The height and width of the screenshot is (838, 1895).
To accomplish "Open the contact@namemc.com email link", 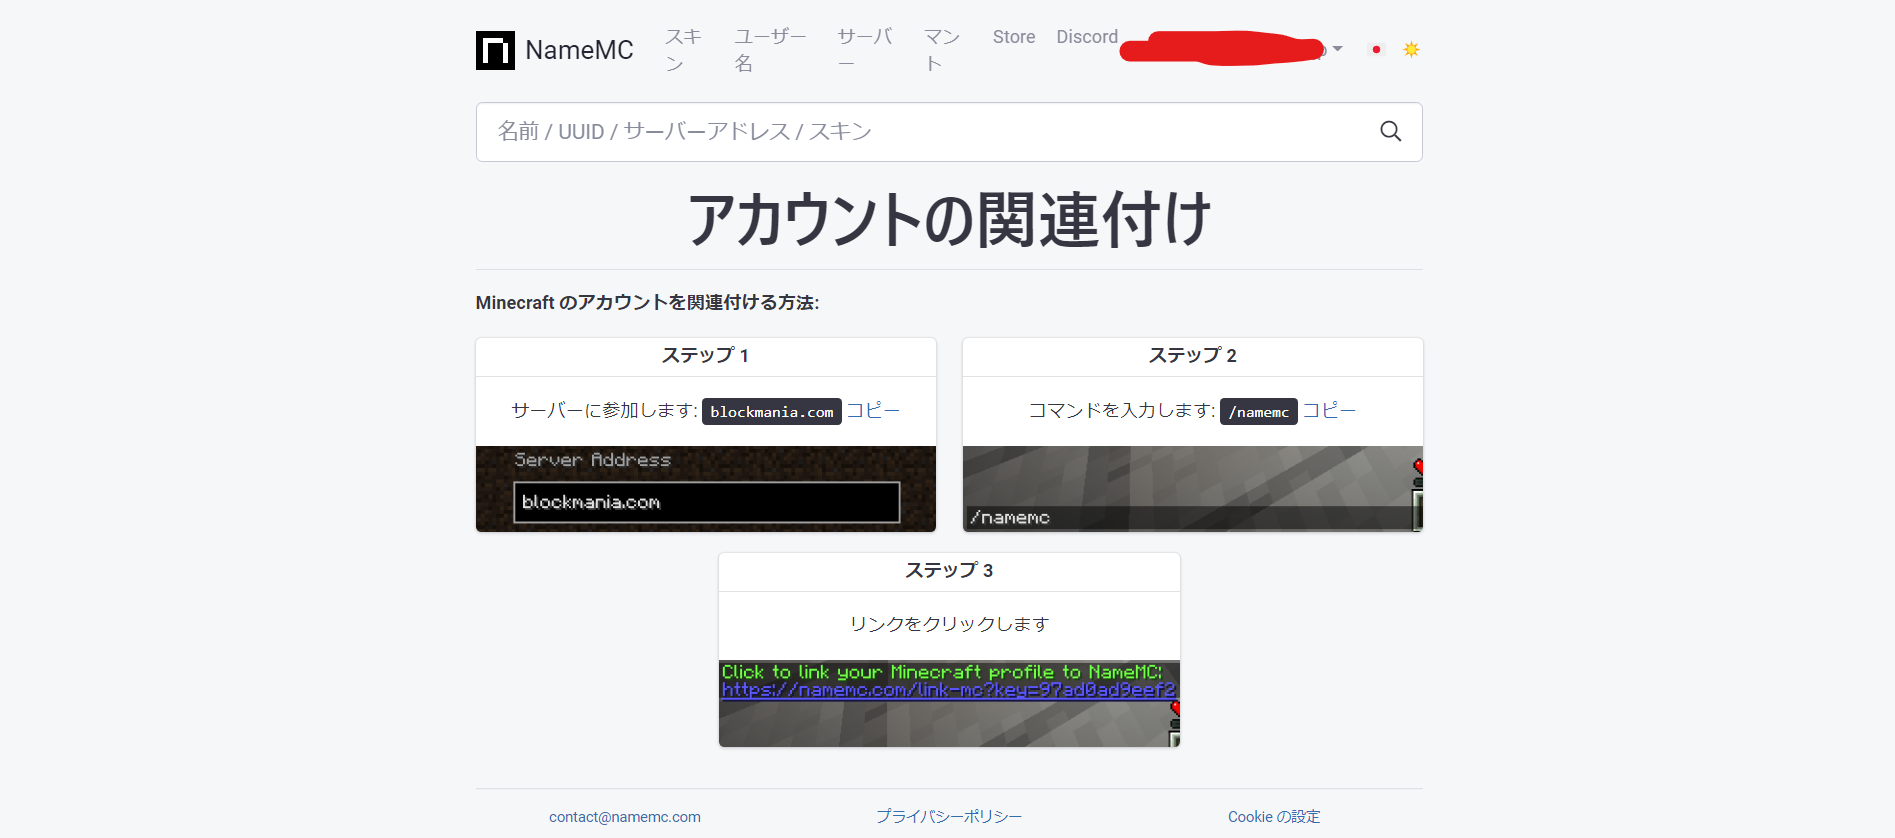I will pos(625,817).
